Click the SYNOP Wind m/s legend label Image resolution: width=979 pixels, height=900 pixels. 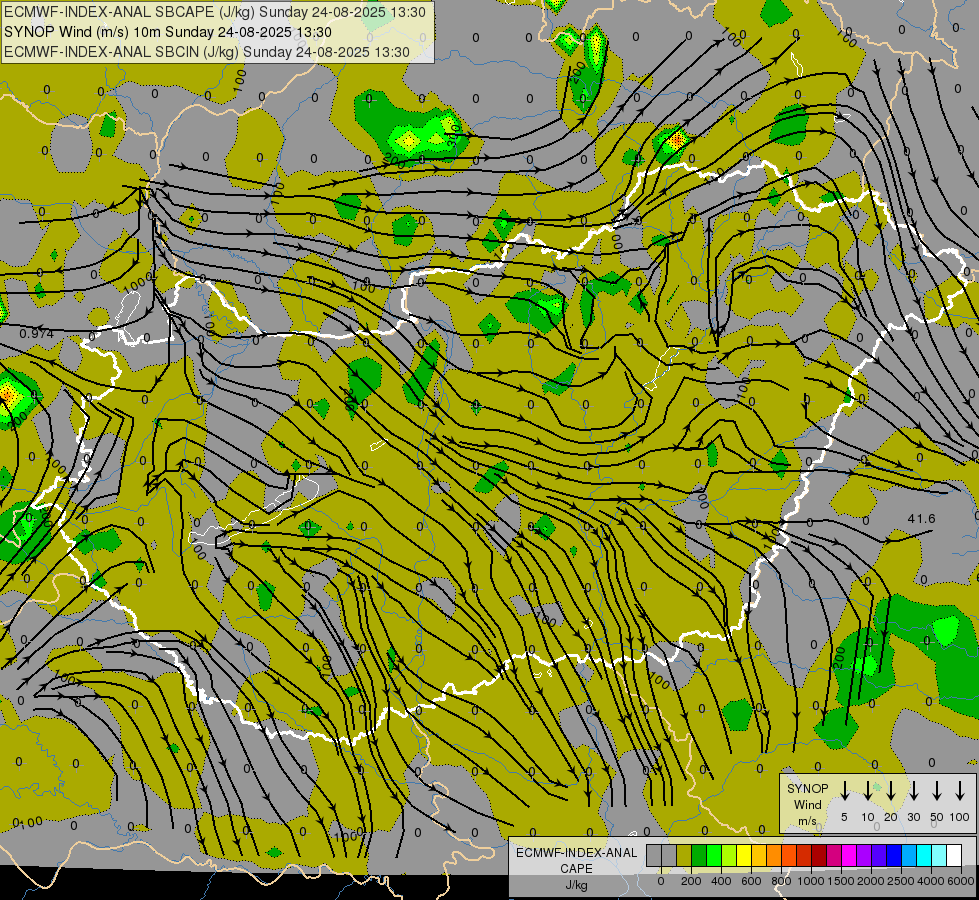click(x=808, y=804)
